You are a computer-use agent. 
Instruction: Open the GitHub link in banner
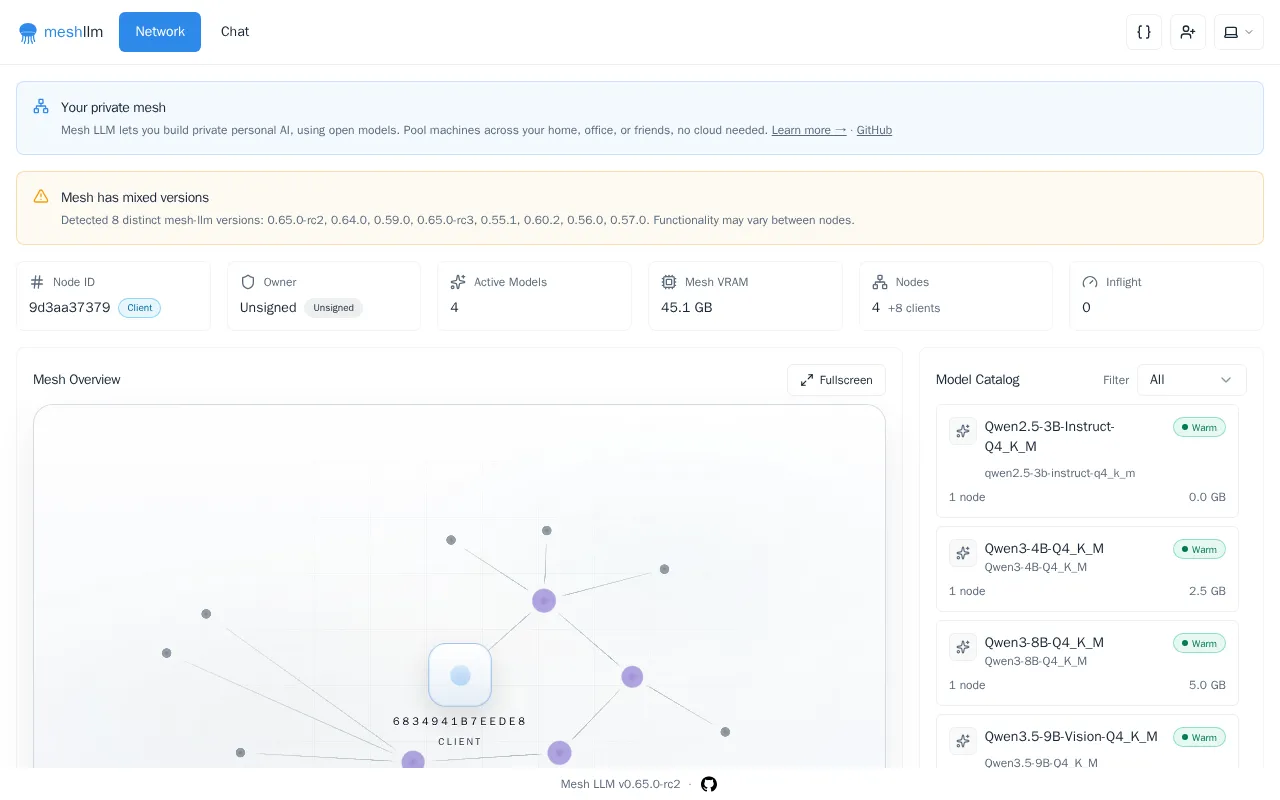[x=874, y=130]
